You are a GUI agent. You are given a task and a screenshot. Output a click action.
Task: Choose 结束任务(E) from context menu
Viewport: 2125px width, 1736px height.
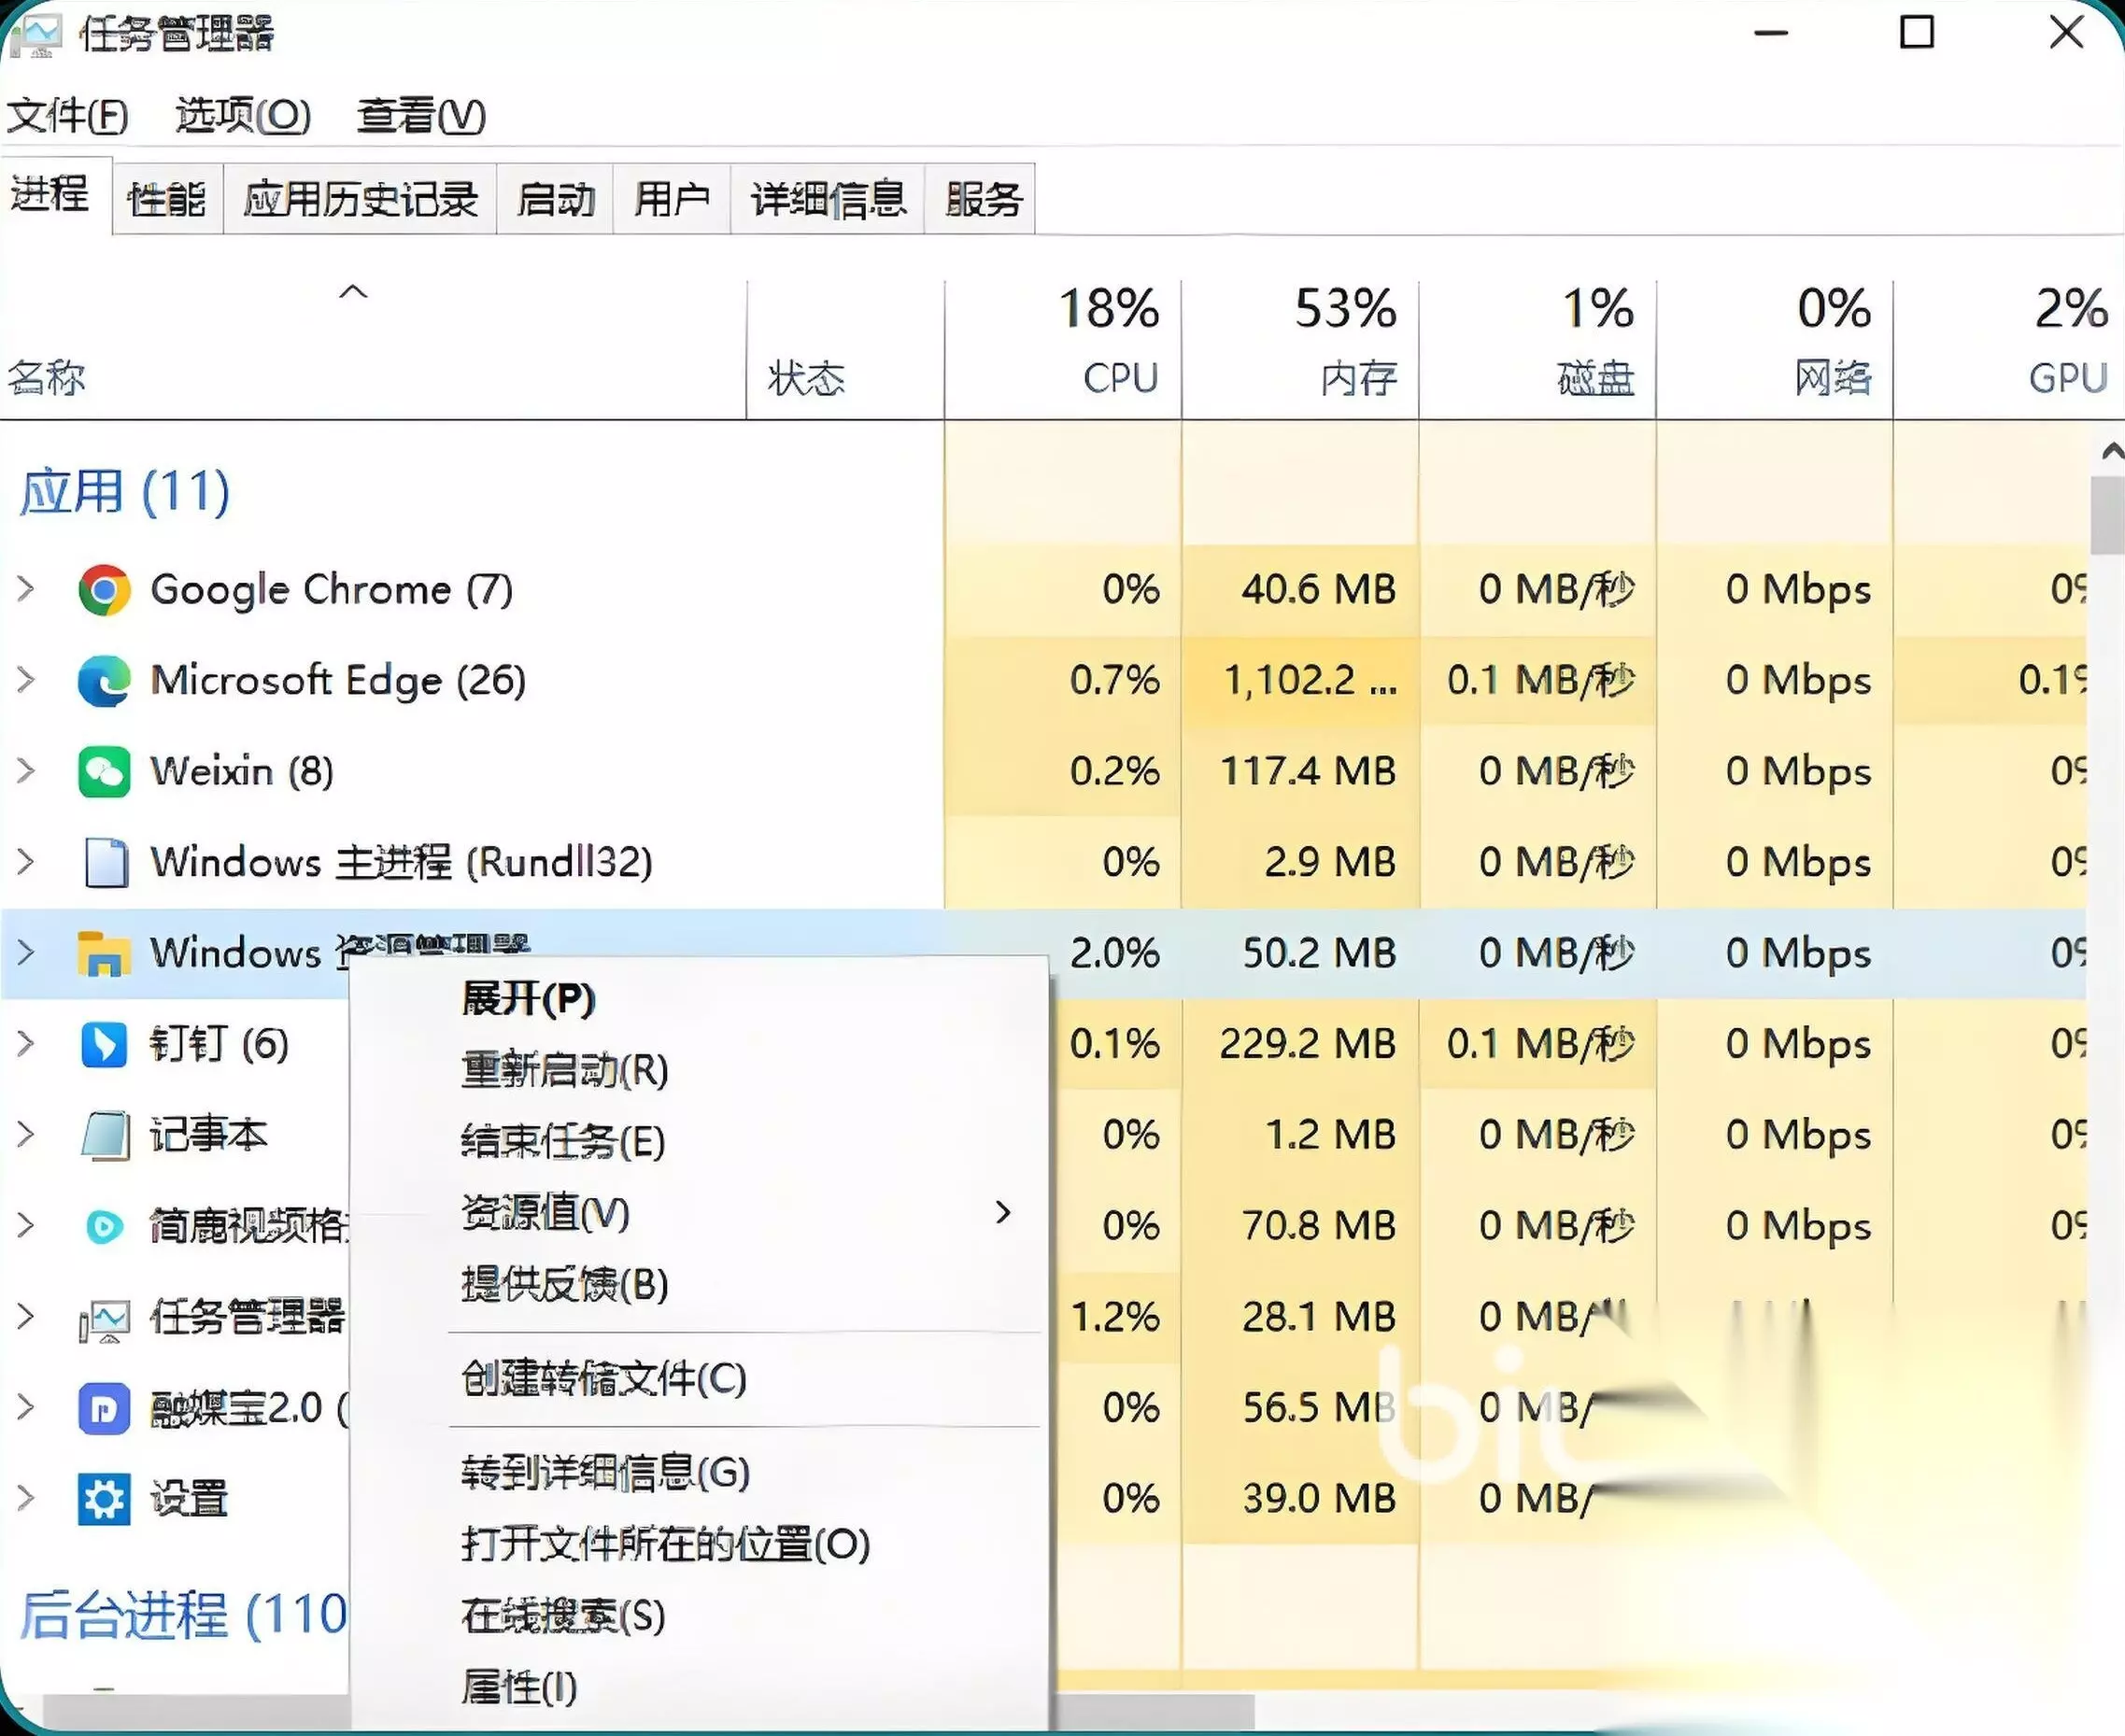click(x=563, y=1141)
